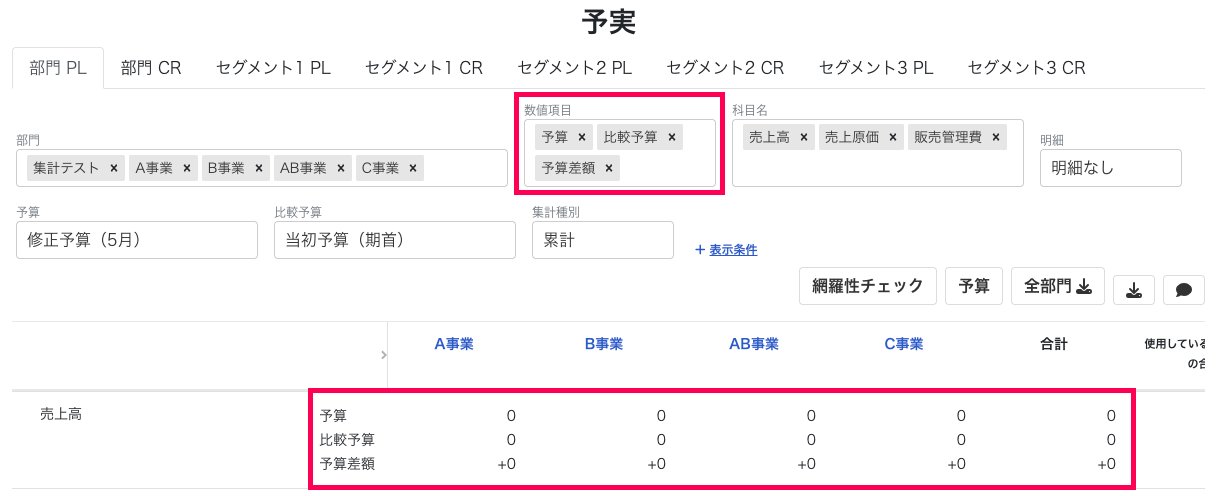
Task: Open the 予算 dropdown showing 修正予算（5月）
Action: (137, 240)
